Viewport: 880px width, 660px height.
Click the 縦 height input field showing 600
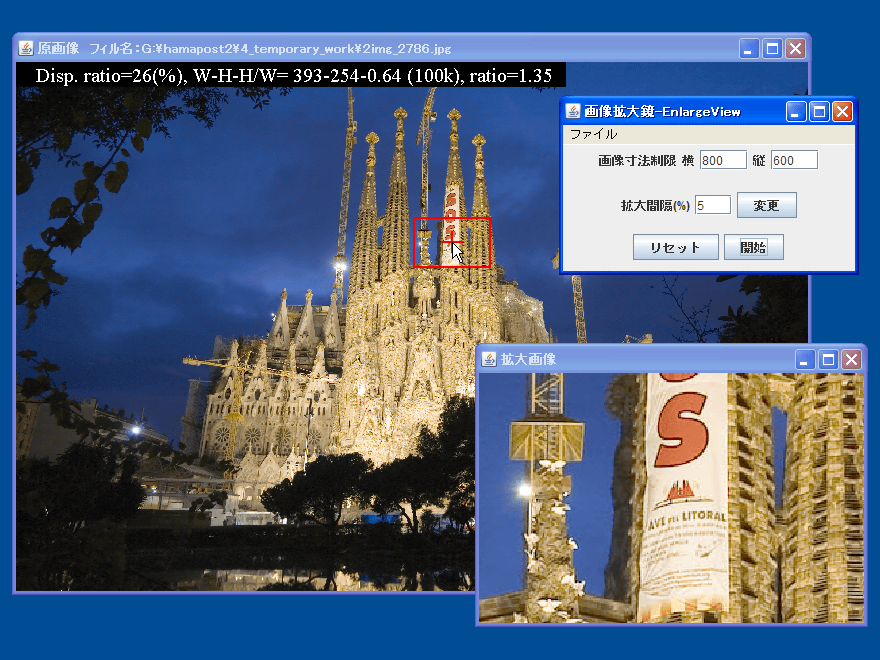(794, 160)
